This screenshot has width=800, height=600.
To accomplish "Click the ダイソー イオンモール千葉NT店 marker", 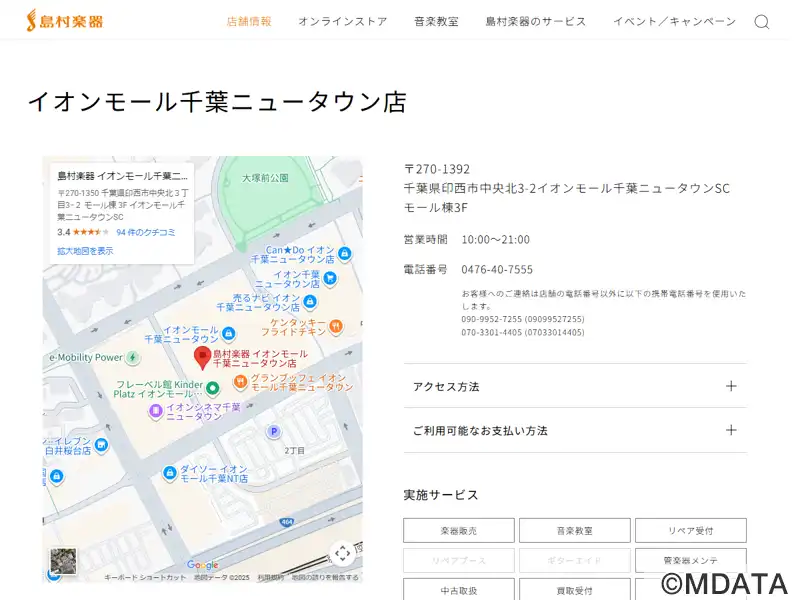I will [x=169, y=473].
